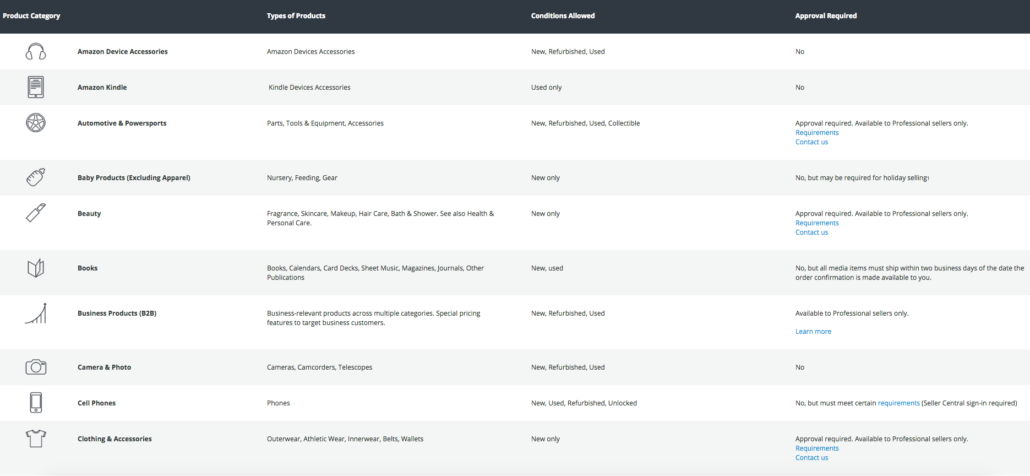Select the Books category name
Image resolution: width=1030 pixels, height=476 pixels.
pos(87,268)
